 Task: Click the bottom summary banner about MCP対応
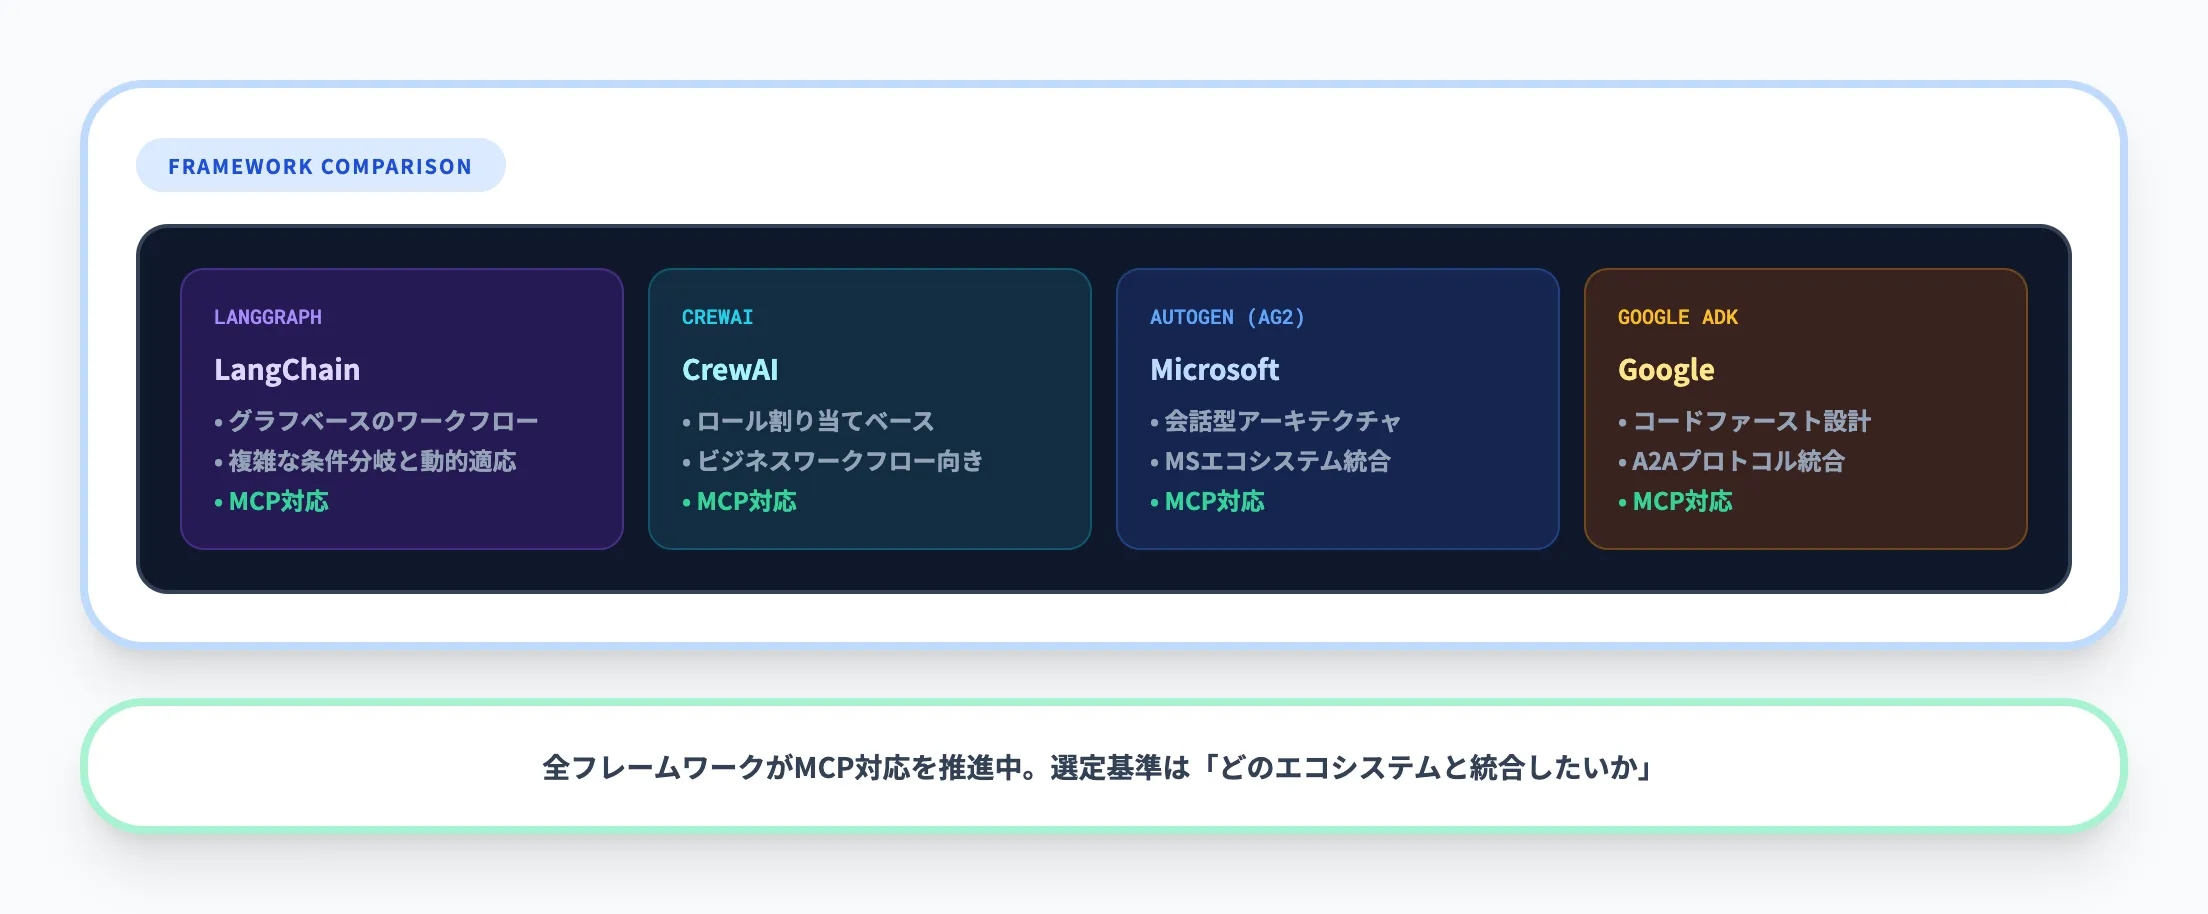pyautogui.click(x=1104, y=766)
